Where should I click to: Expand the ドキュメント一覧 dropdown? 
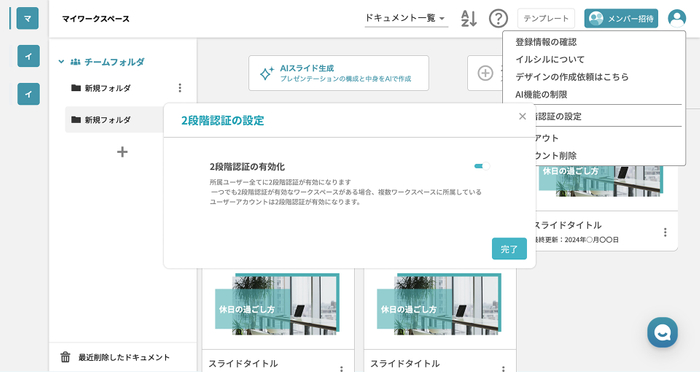[x=406, y=18]
